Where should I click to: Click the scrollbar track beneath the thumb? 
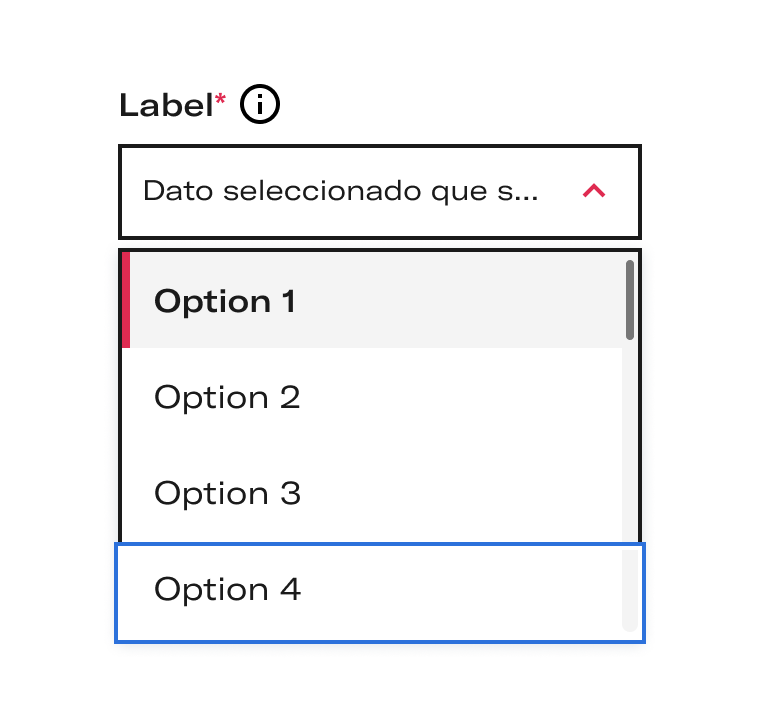tap(630, 486)
